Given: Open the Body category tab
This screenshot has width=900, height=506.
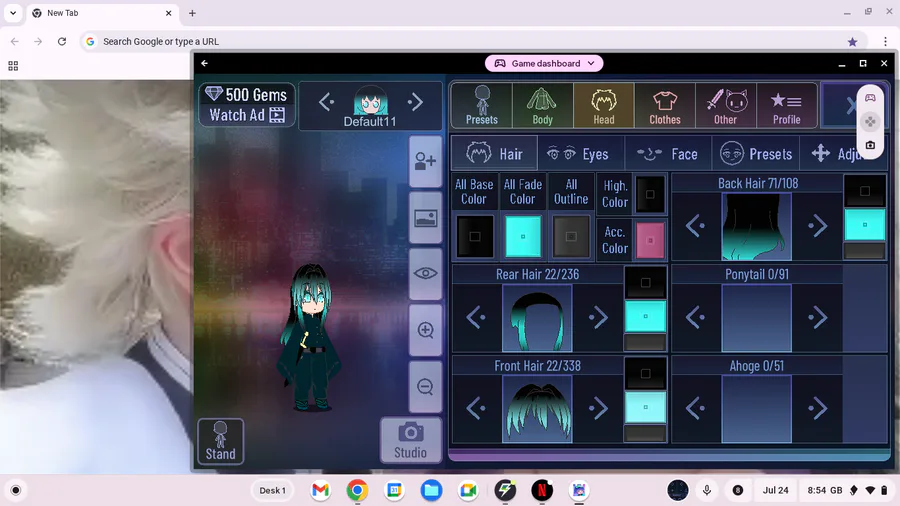Looking at the screenshot, I should [x=542, y=105].
